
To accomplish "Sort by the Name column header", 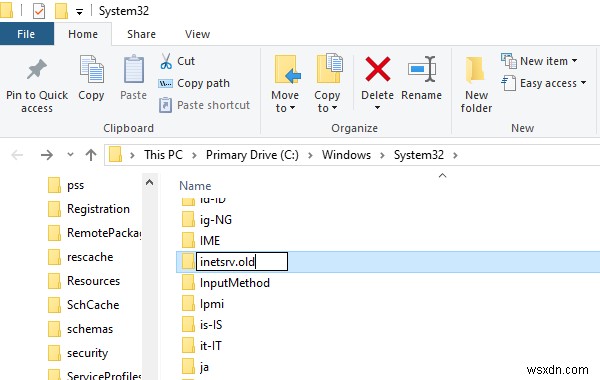I will click(195, 186).
